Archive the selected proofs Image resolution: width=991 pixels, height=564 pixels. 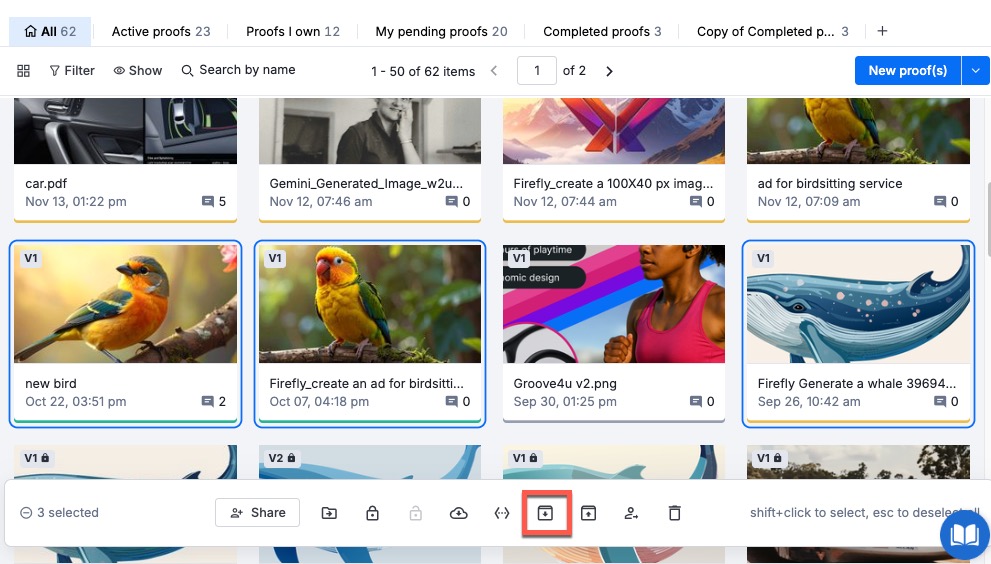pyautogui.click(x=545, y=513)
